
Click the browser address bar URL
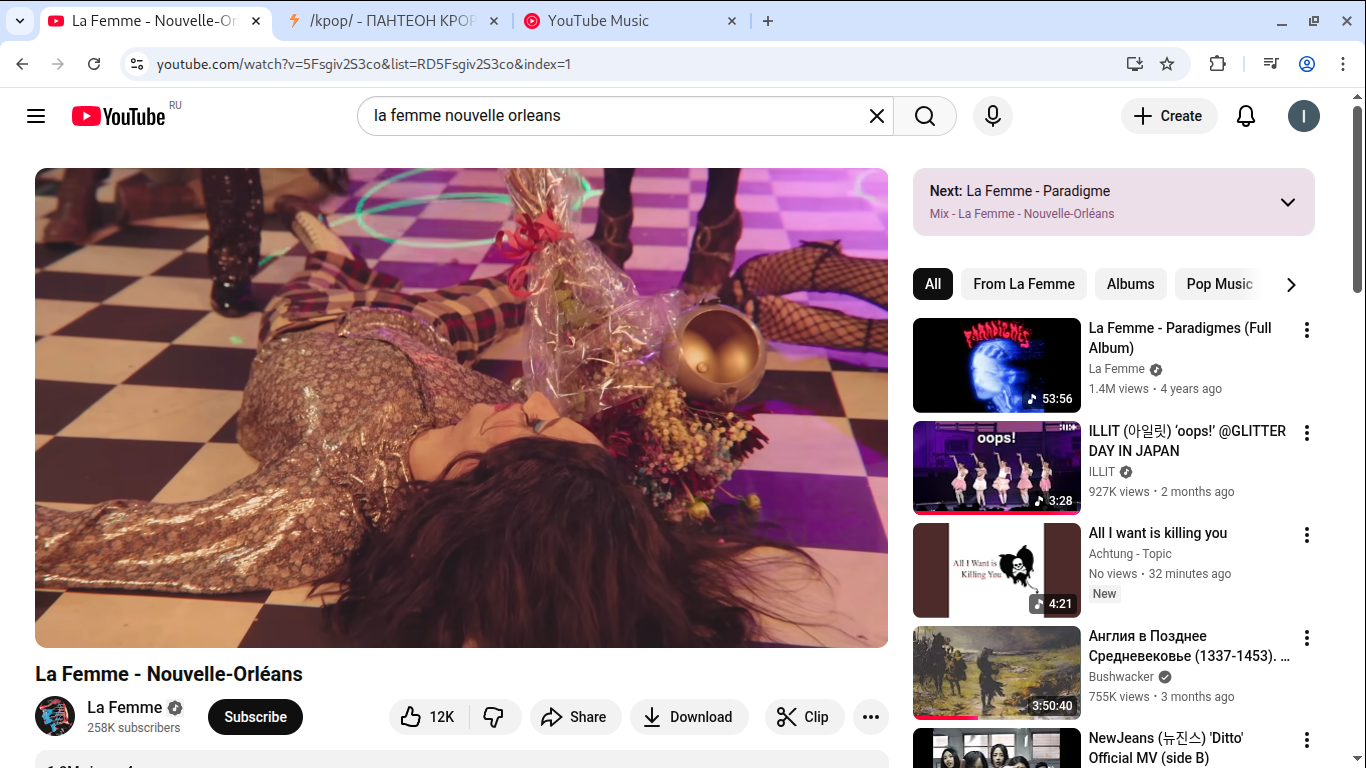tap(364, 64)
